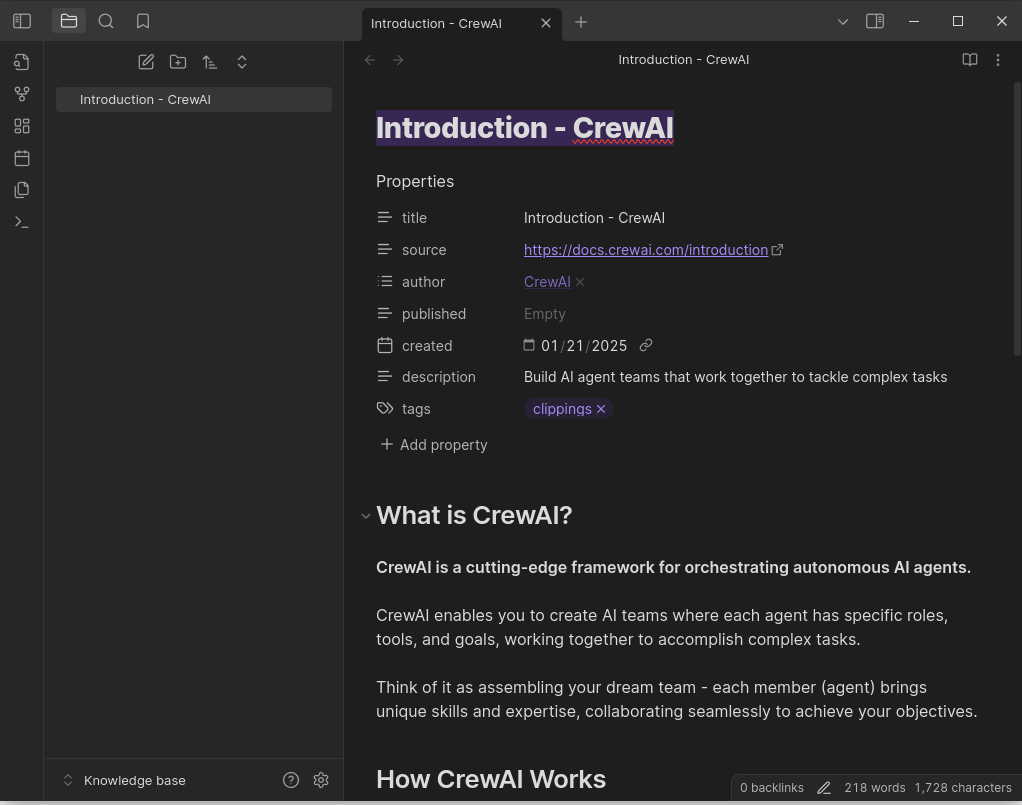Viewport: 1022px width, 805px height.
Task: Toggle the left sidebar
Action: click(22, 21)
